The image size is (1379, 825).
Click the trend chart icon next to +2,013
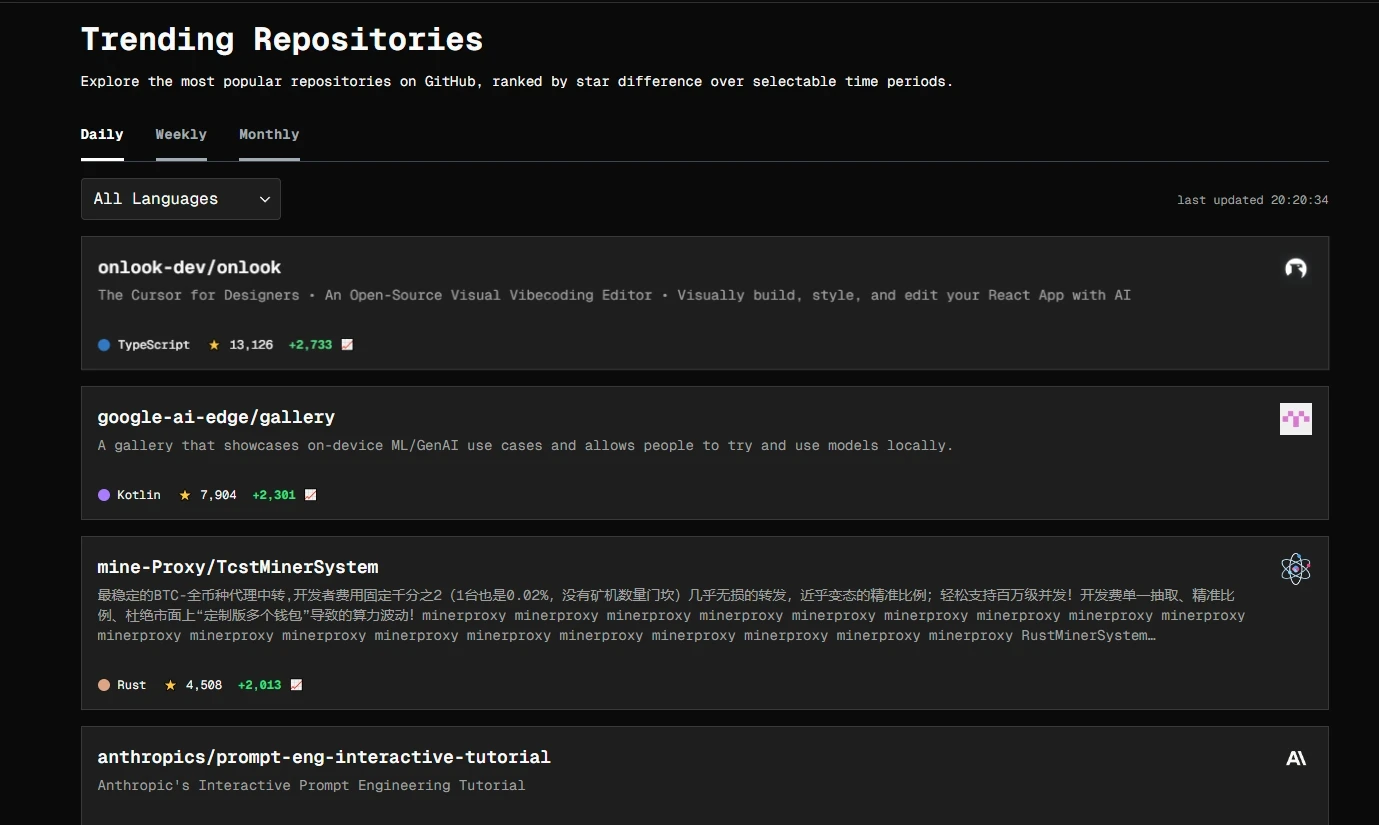tap(296, 685)
